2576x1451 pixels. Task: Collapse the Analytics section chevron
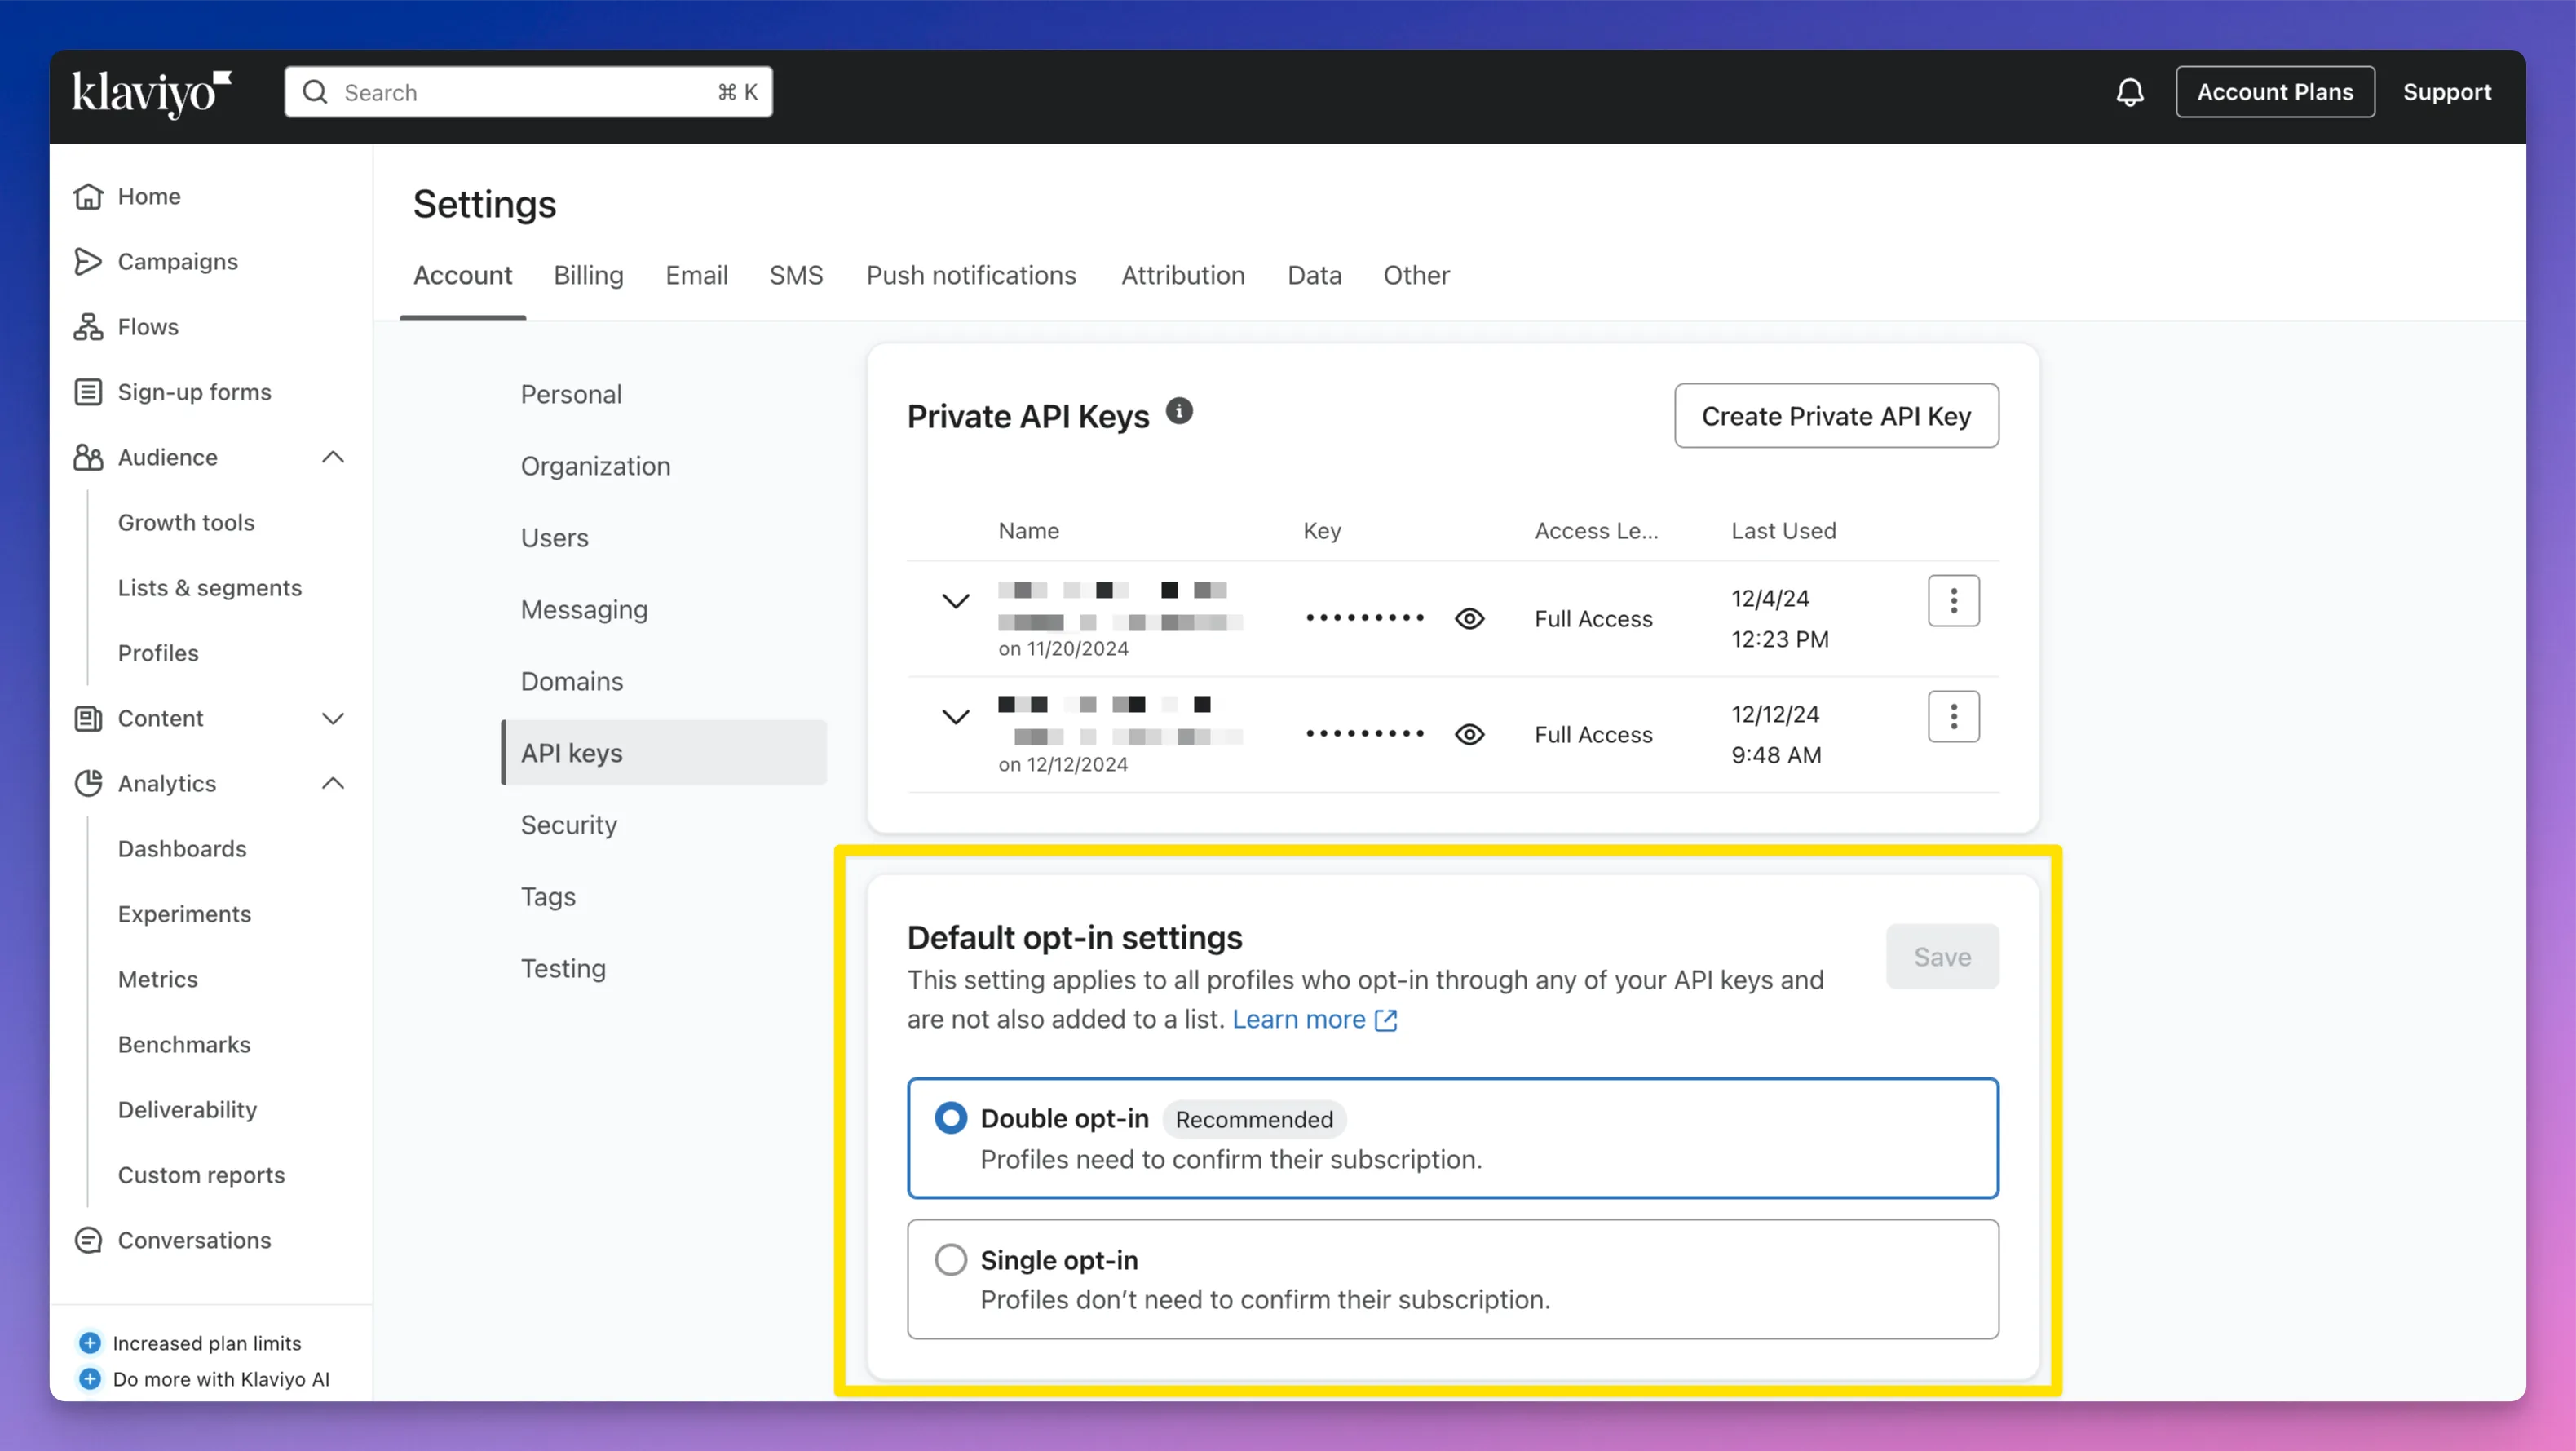coord(333,783)
